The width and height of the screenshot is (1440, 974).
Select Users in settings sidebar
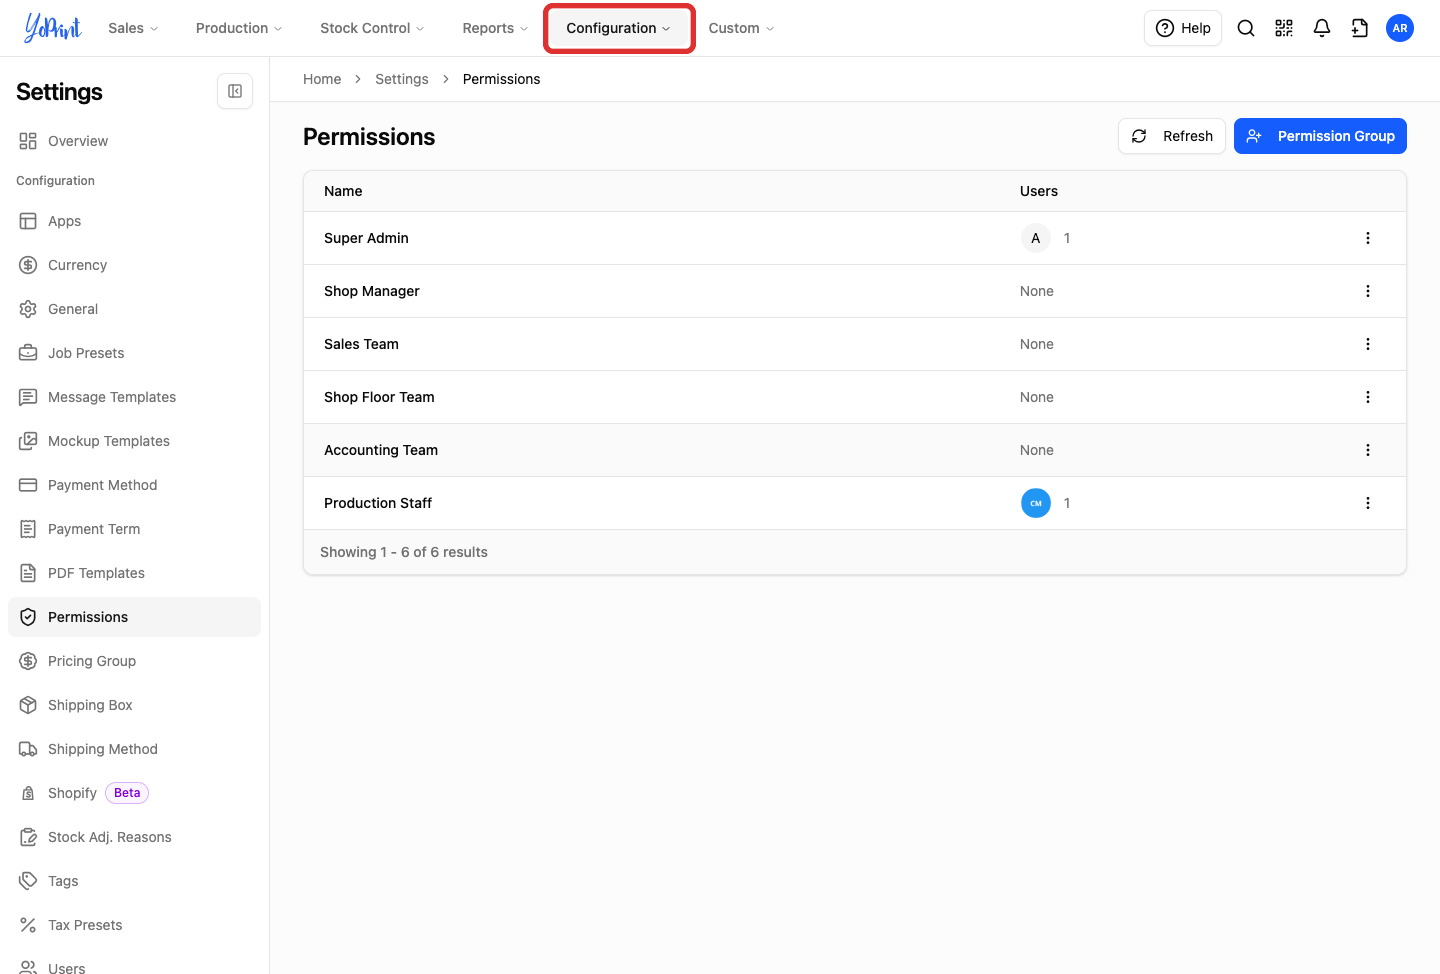134,966
